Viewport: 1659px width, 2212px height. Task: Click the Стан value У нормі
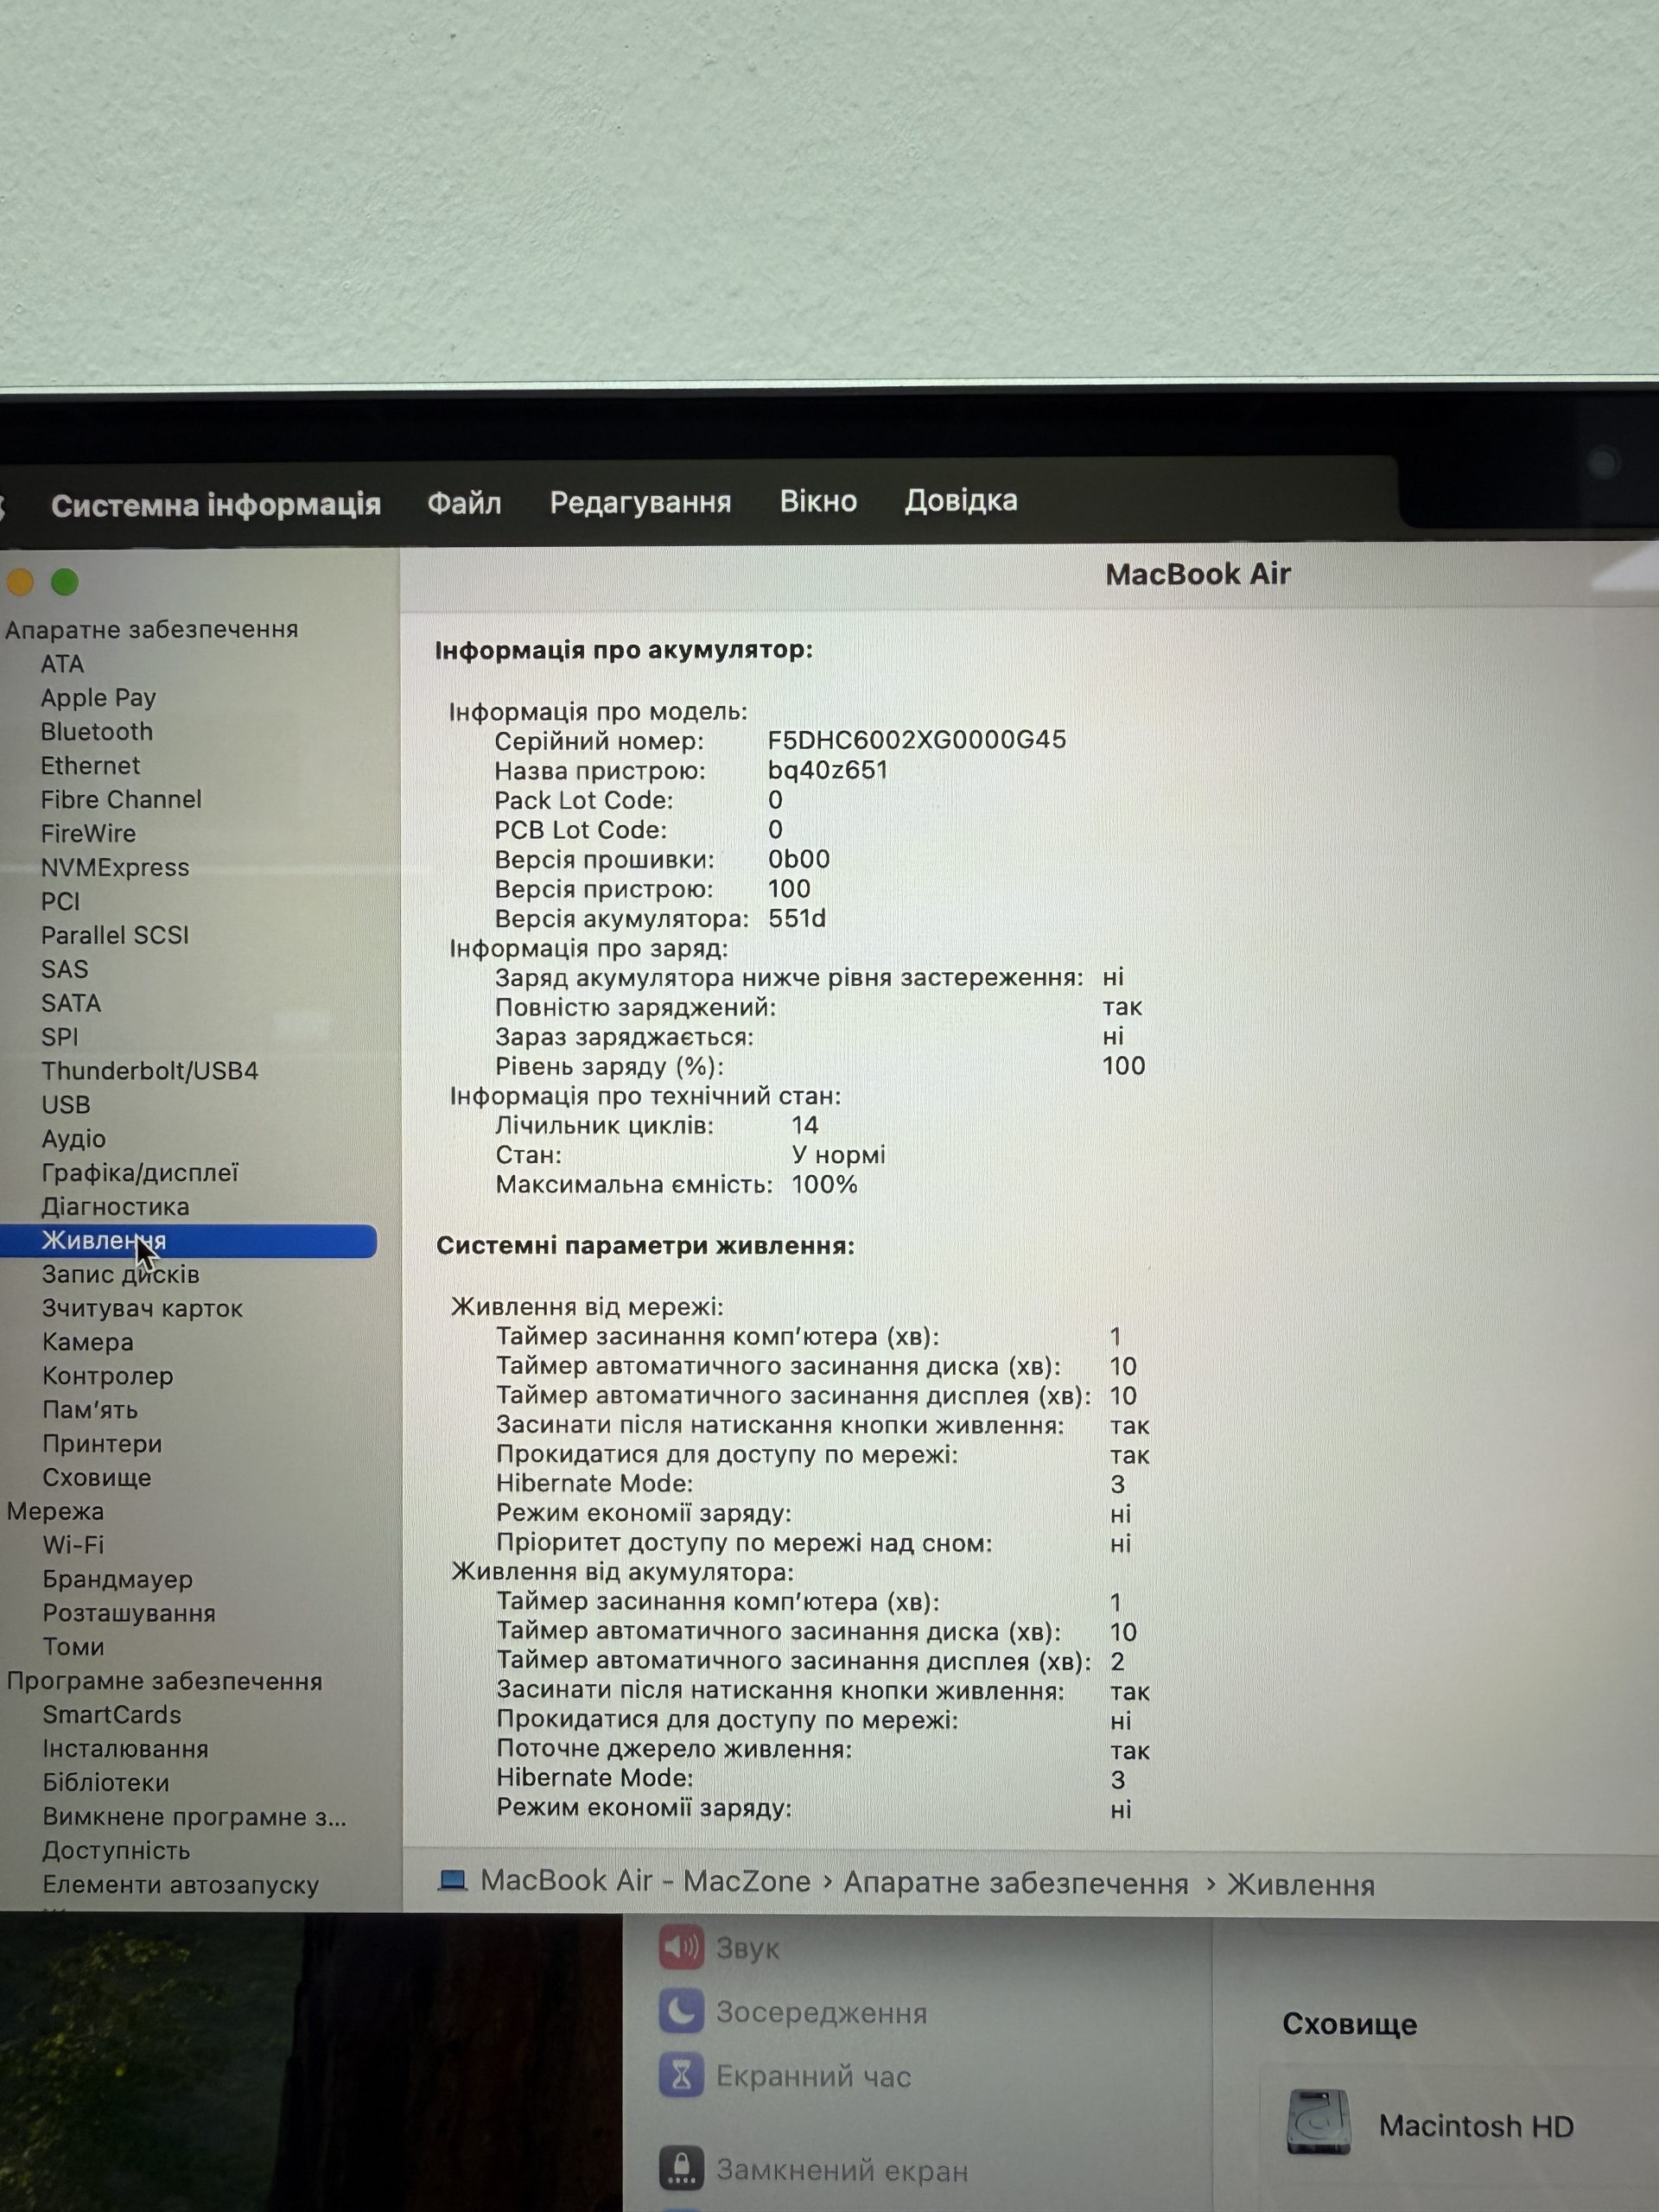pos(839,1156)
